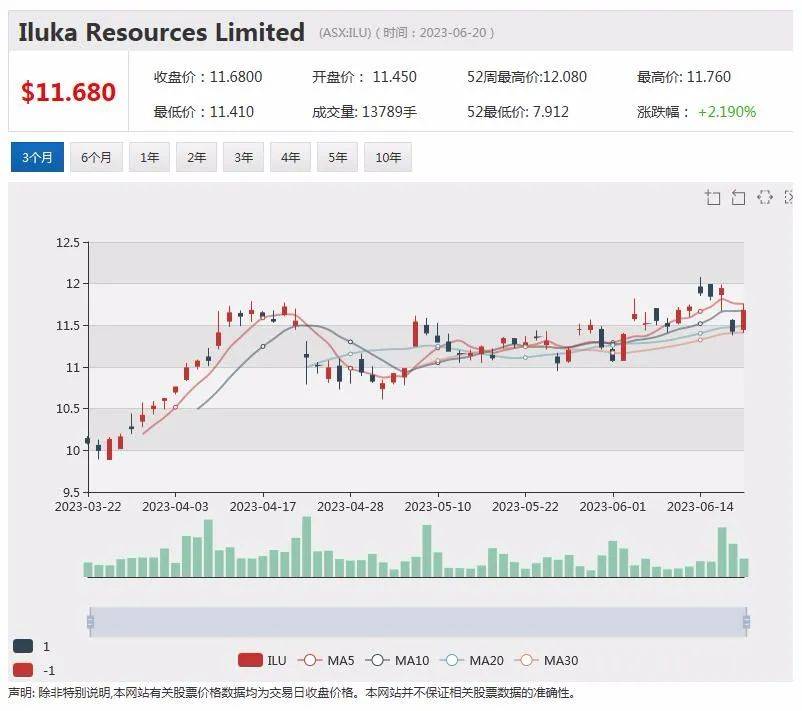
Task: Disable the MA30 moving average series
Action: click(546, 660)
